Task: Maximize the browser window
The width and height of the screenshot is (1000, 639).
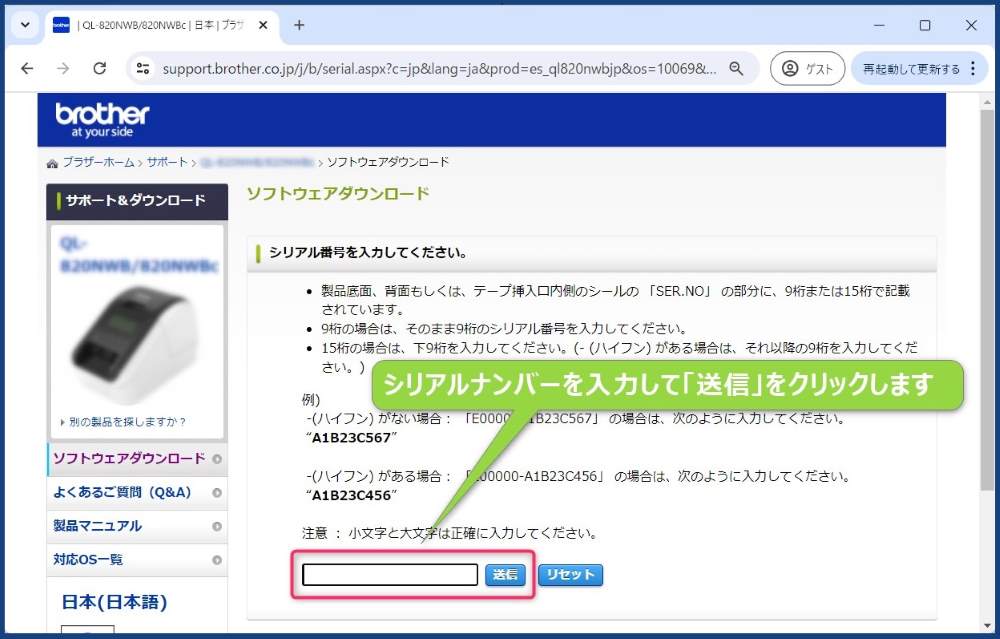Action: point(925,25)
